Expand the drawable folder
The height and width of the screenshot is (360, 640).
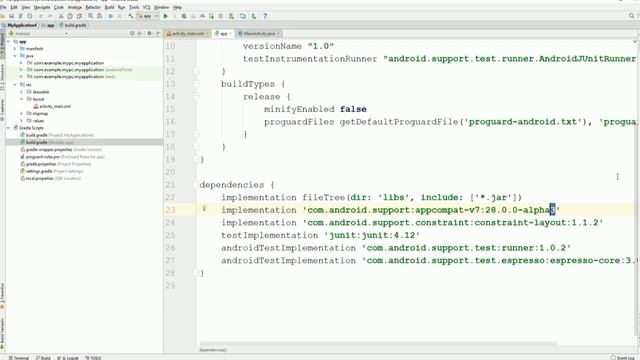22,92
